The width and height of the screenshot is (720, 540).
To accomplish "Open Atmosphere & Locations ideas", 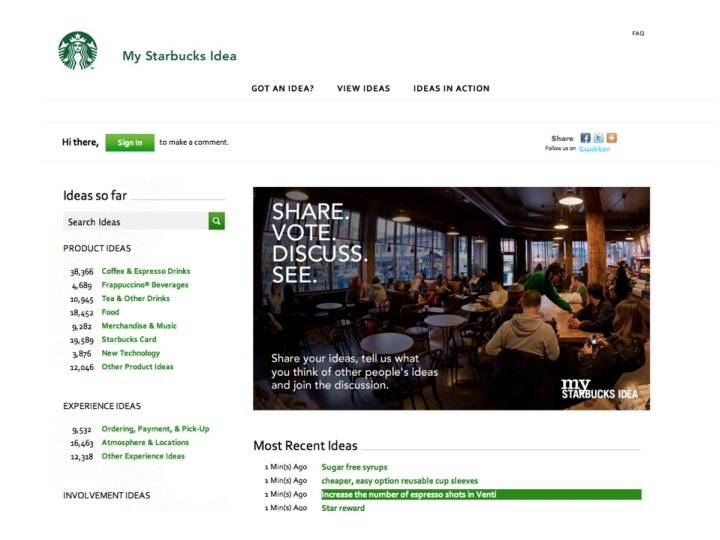I will coord(145,442).
